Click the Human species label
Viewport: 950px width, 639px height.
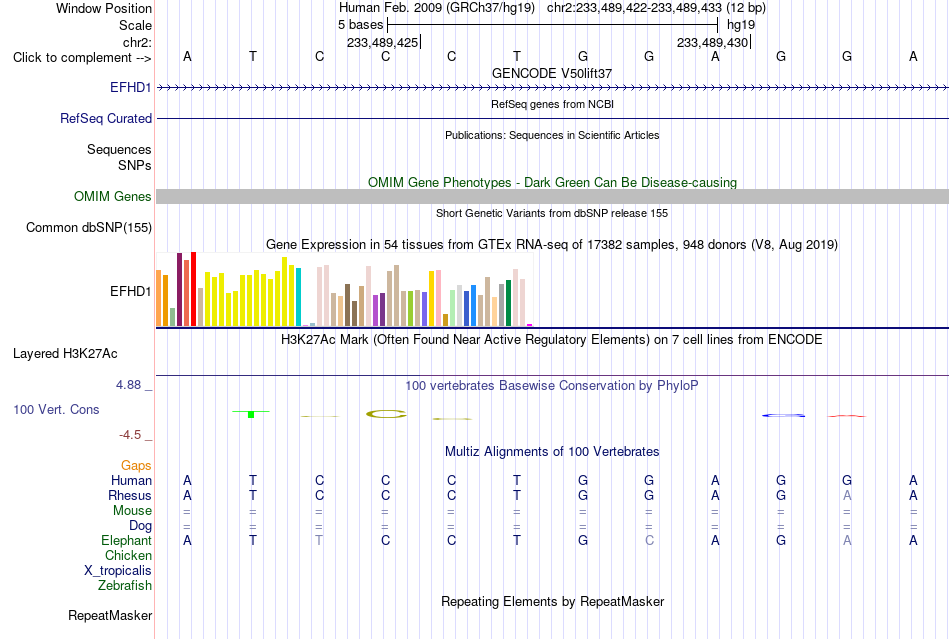point(131,480)
